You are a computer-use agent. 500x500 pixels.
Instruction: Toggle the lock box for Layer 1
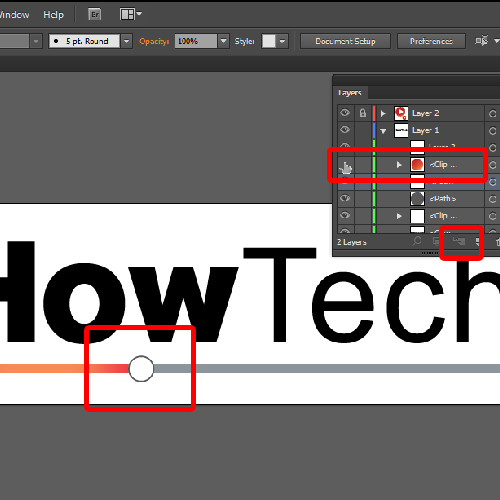tap(363, 130)
